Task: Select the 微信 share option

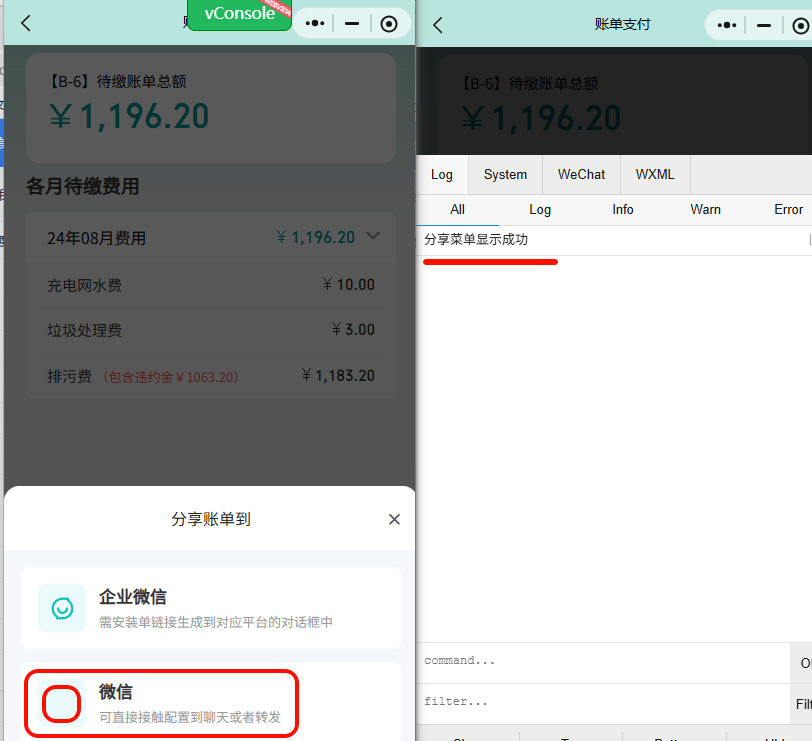Action: pyautogui.click(x=160, y=703)
